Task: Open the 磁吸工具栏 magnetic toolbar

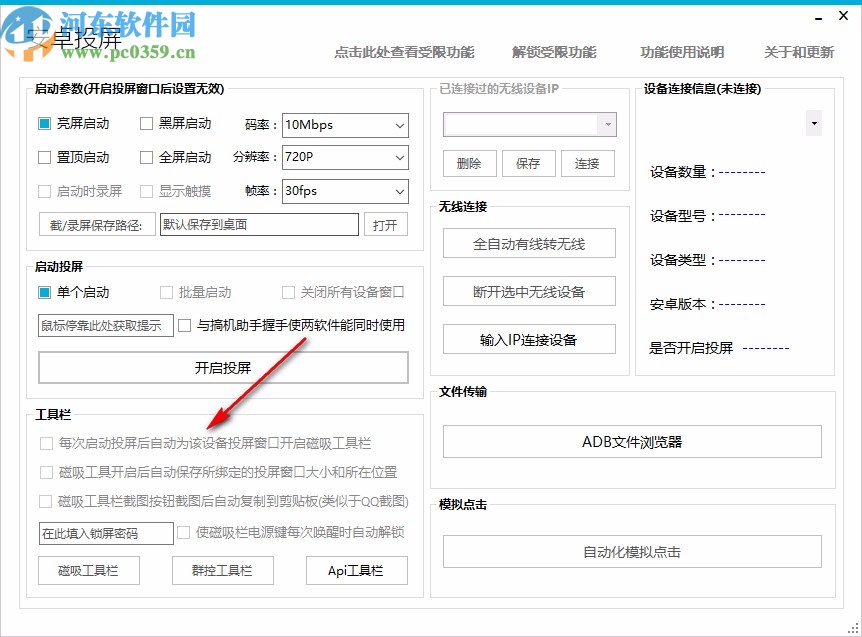Action: pyautogui.click(x=89, y=570)
